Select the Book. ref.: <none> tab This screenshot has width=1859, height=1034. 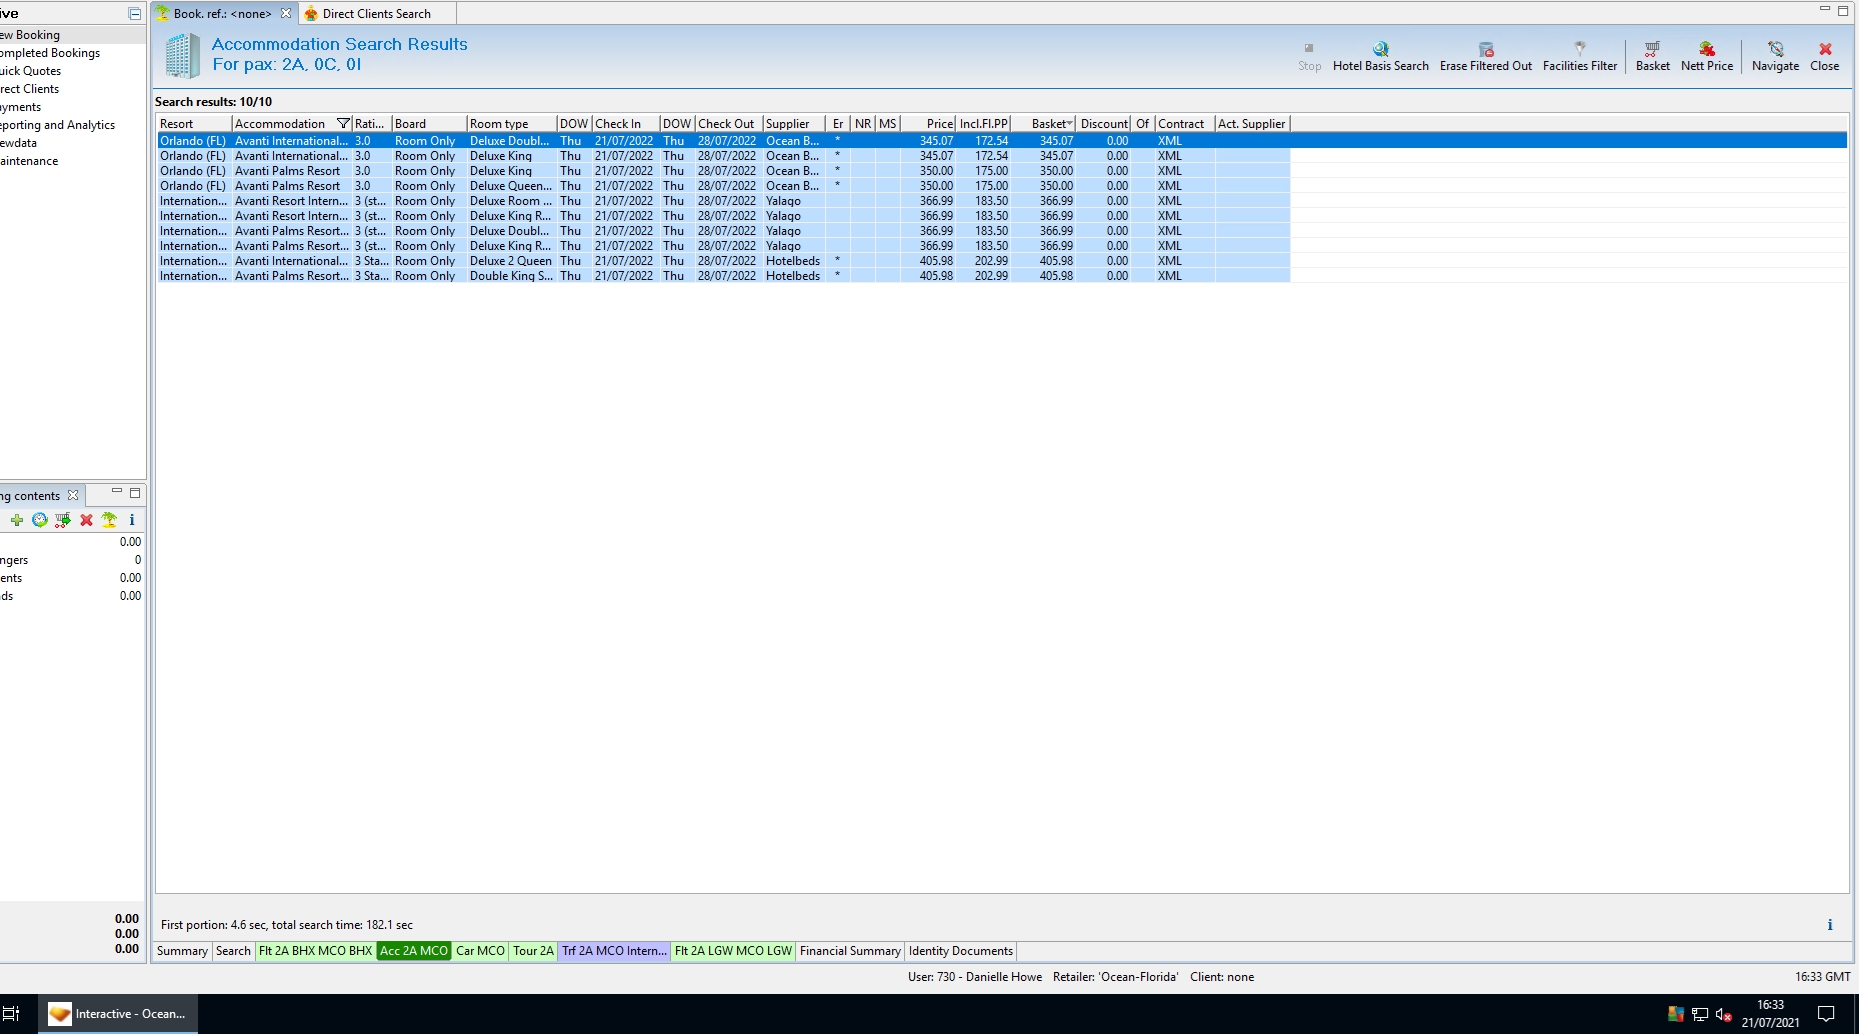point(222,14)
